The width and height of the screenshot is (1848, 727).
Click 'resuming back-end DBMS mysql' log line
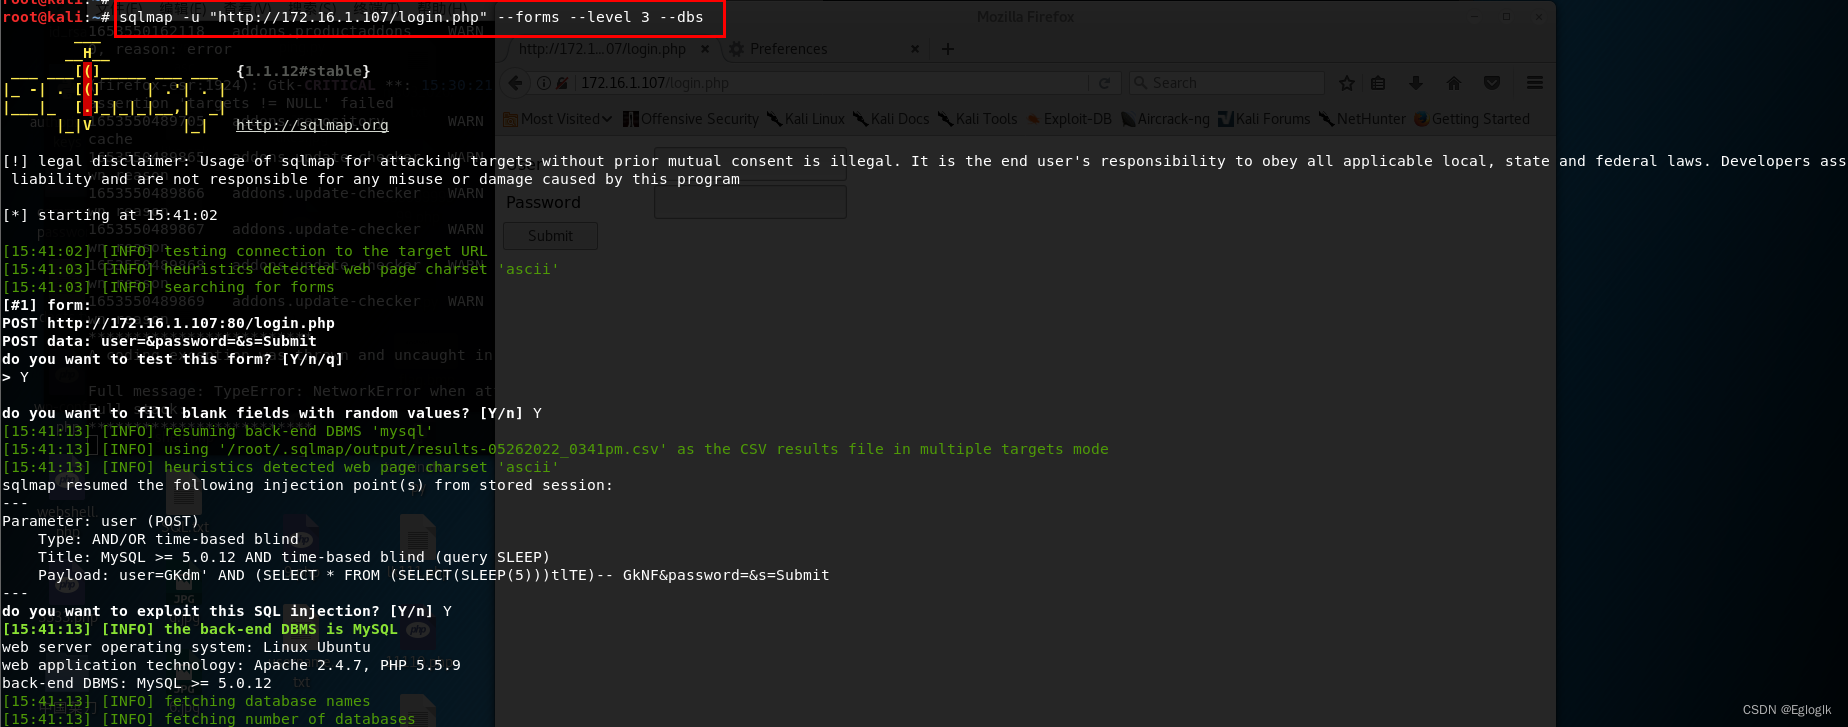[218, 431]
